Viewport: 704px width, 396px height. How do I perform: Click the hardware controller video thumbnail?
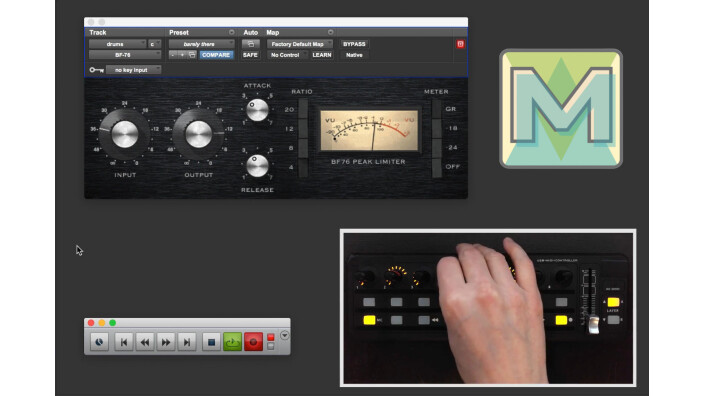click(488, 308)
